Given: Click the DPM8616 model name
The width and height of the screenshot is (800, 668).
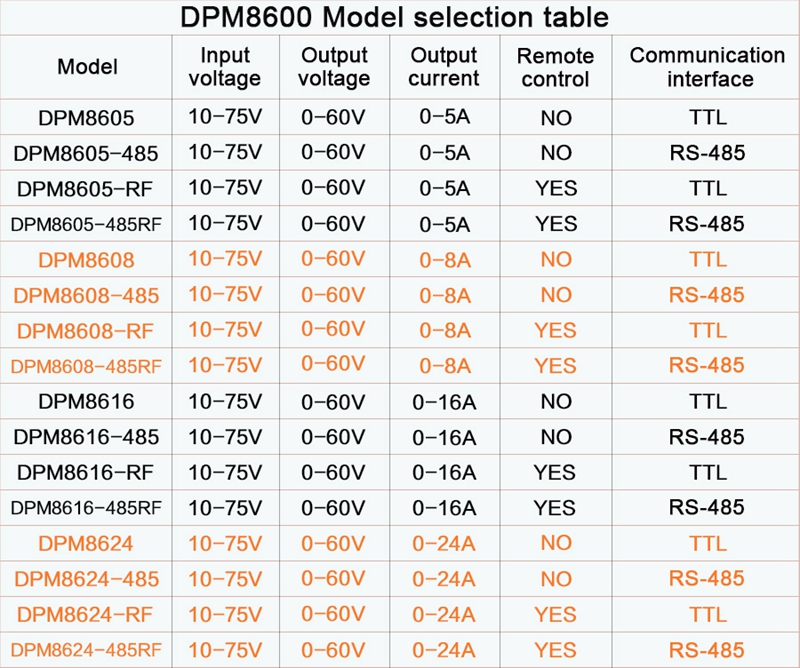Looking at the screenshot, I should tap(86, 402).
